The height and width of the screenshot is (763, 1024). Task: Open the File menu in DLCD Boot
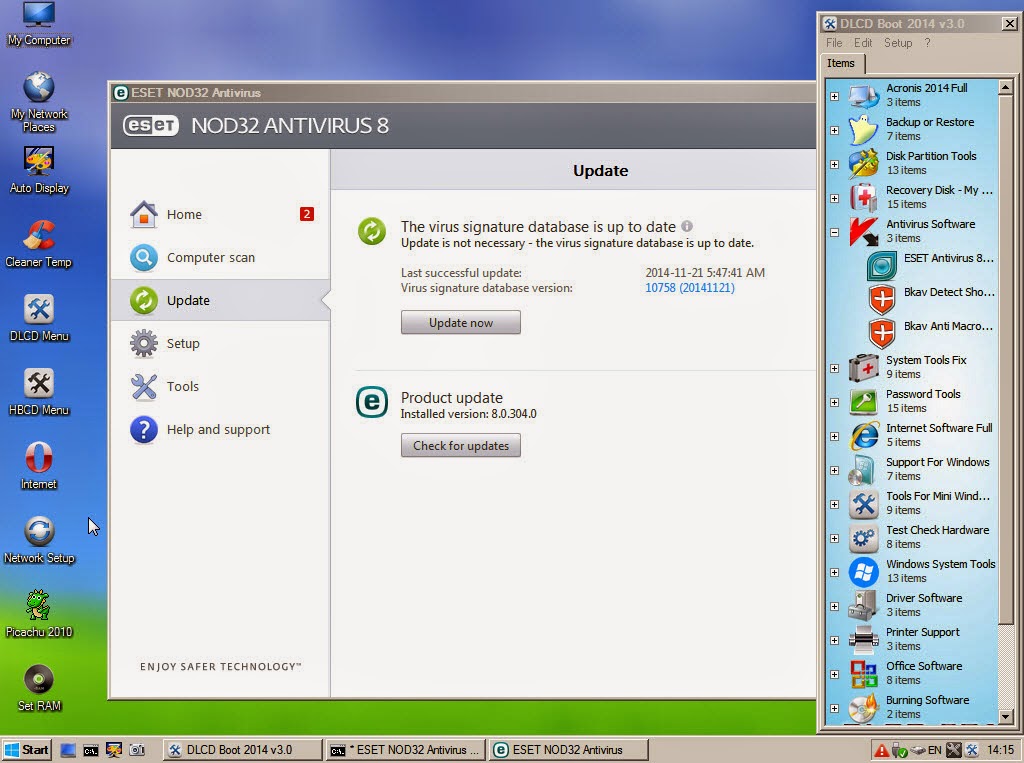coord(834,42)
